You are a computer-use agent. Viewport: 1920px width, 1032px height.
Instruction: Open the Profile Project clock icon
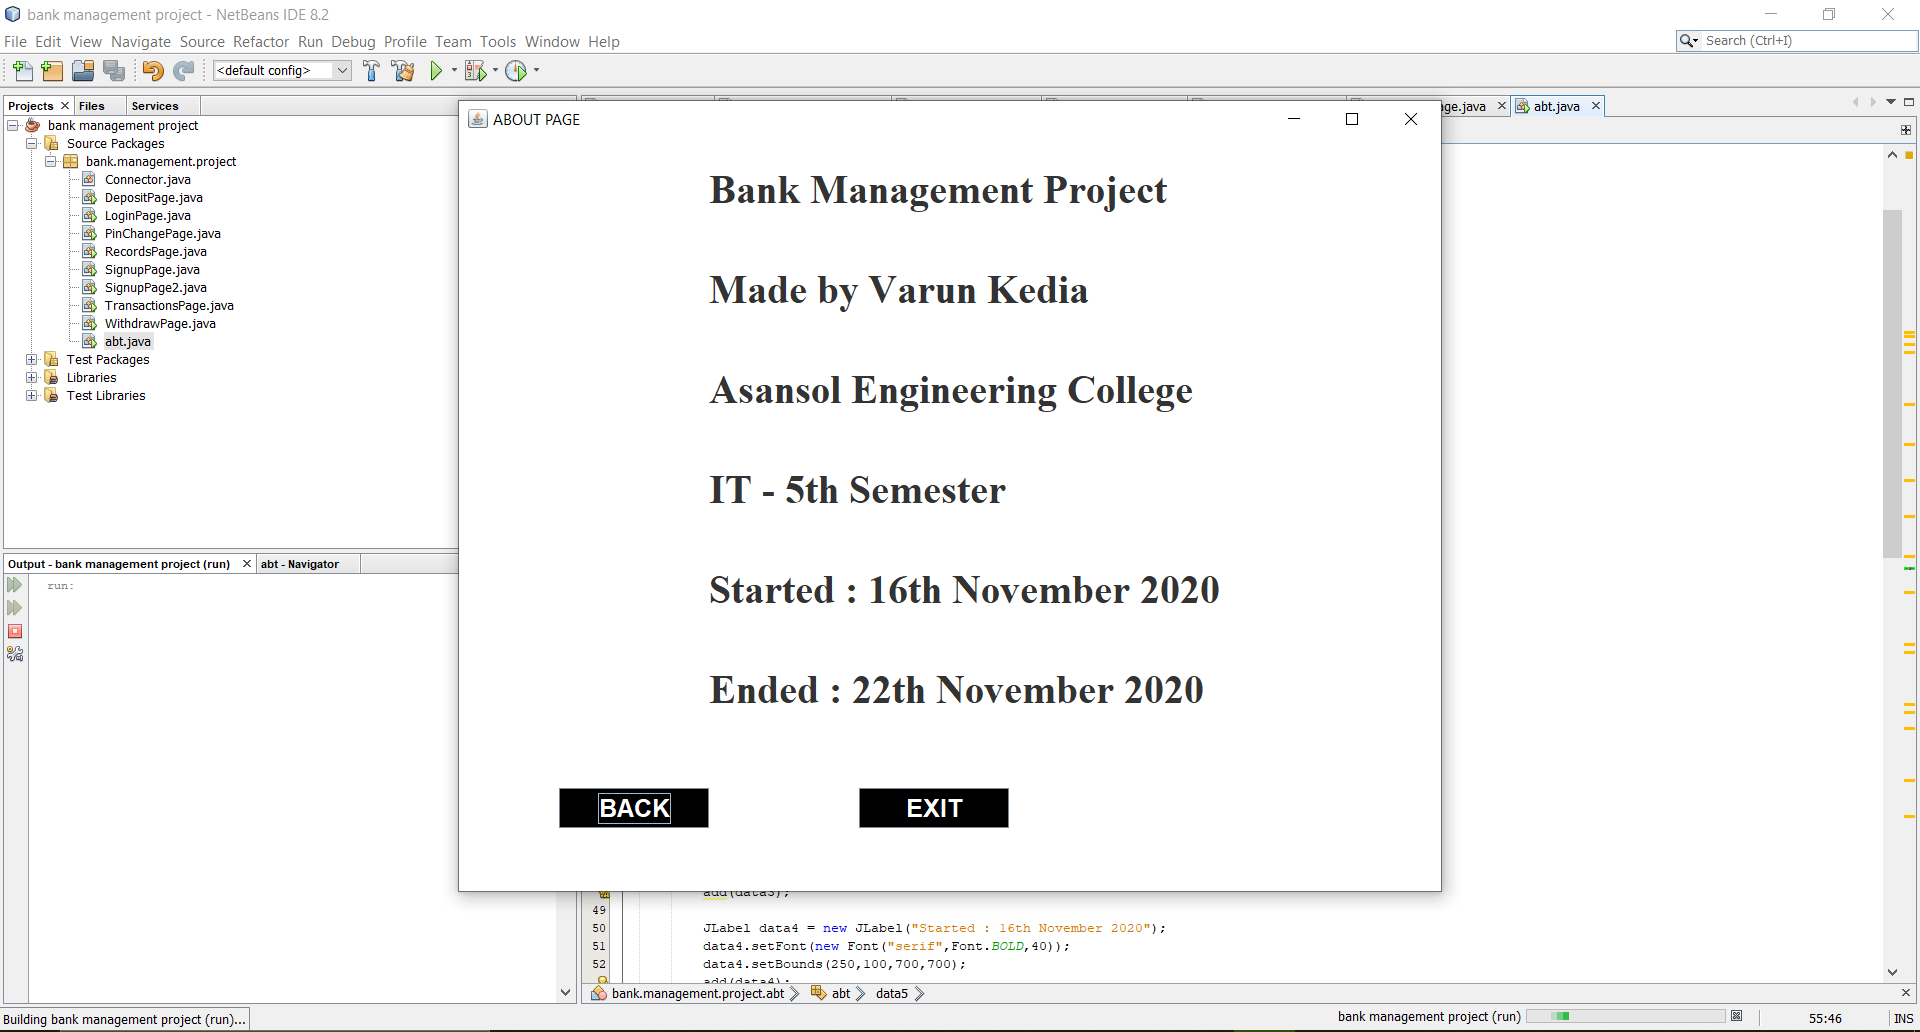[x=516, y=70]
